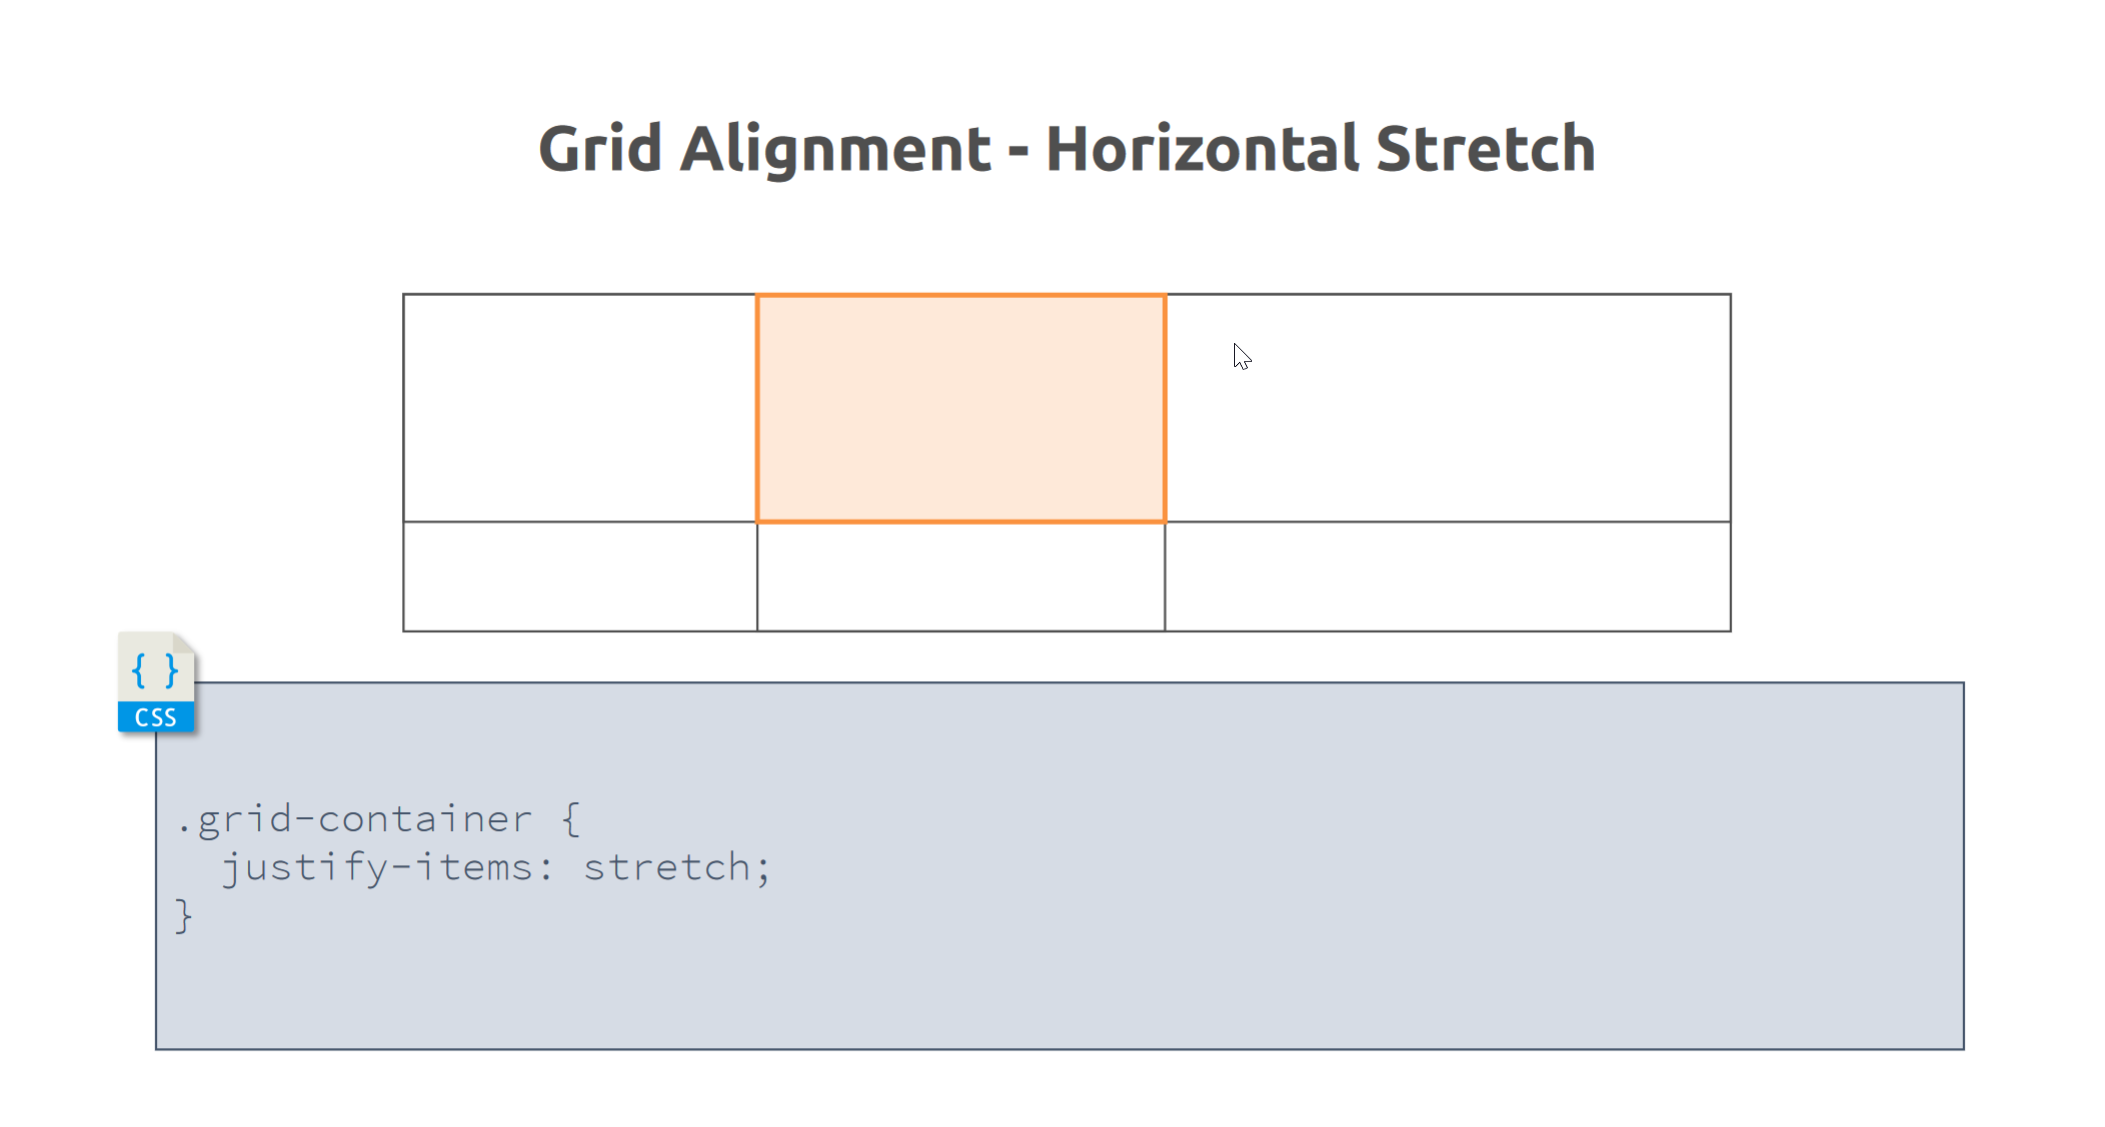Viewport: 2105px width, 1127px height.
Task: Click "Horizontal" in the slide title
Action: coord(1202,149)
